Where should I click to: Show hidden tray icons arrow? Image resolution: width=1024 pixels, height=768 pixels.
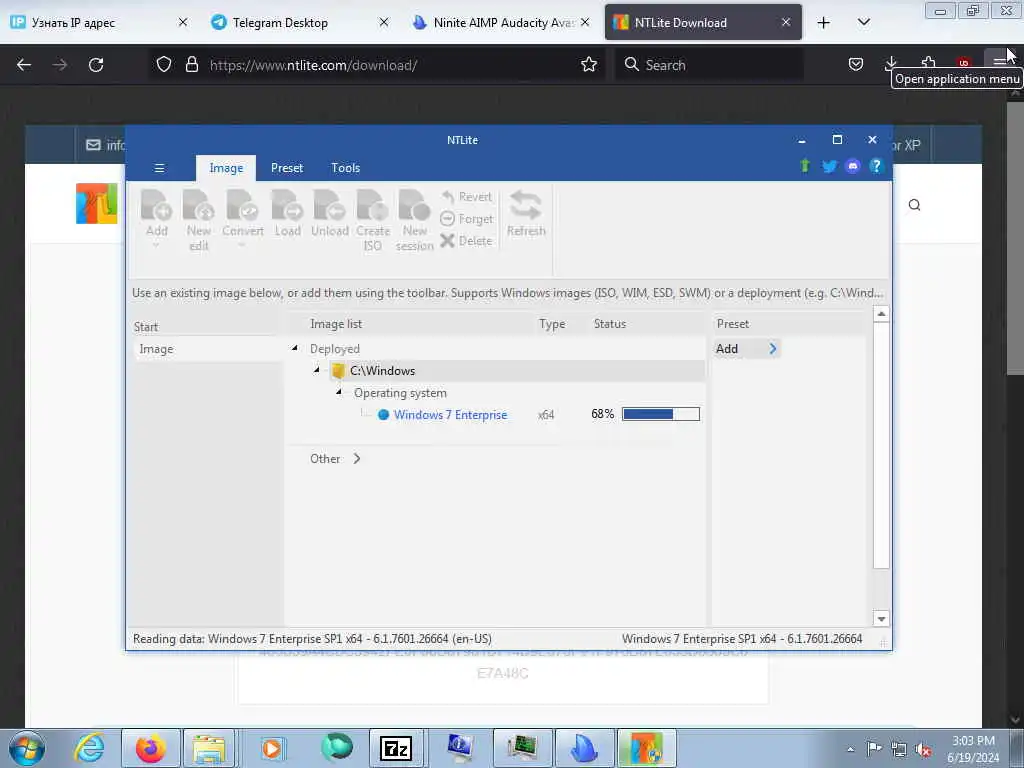(850, 749)
